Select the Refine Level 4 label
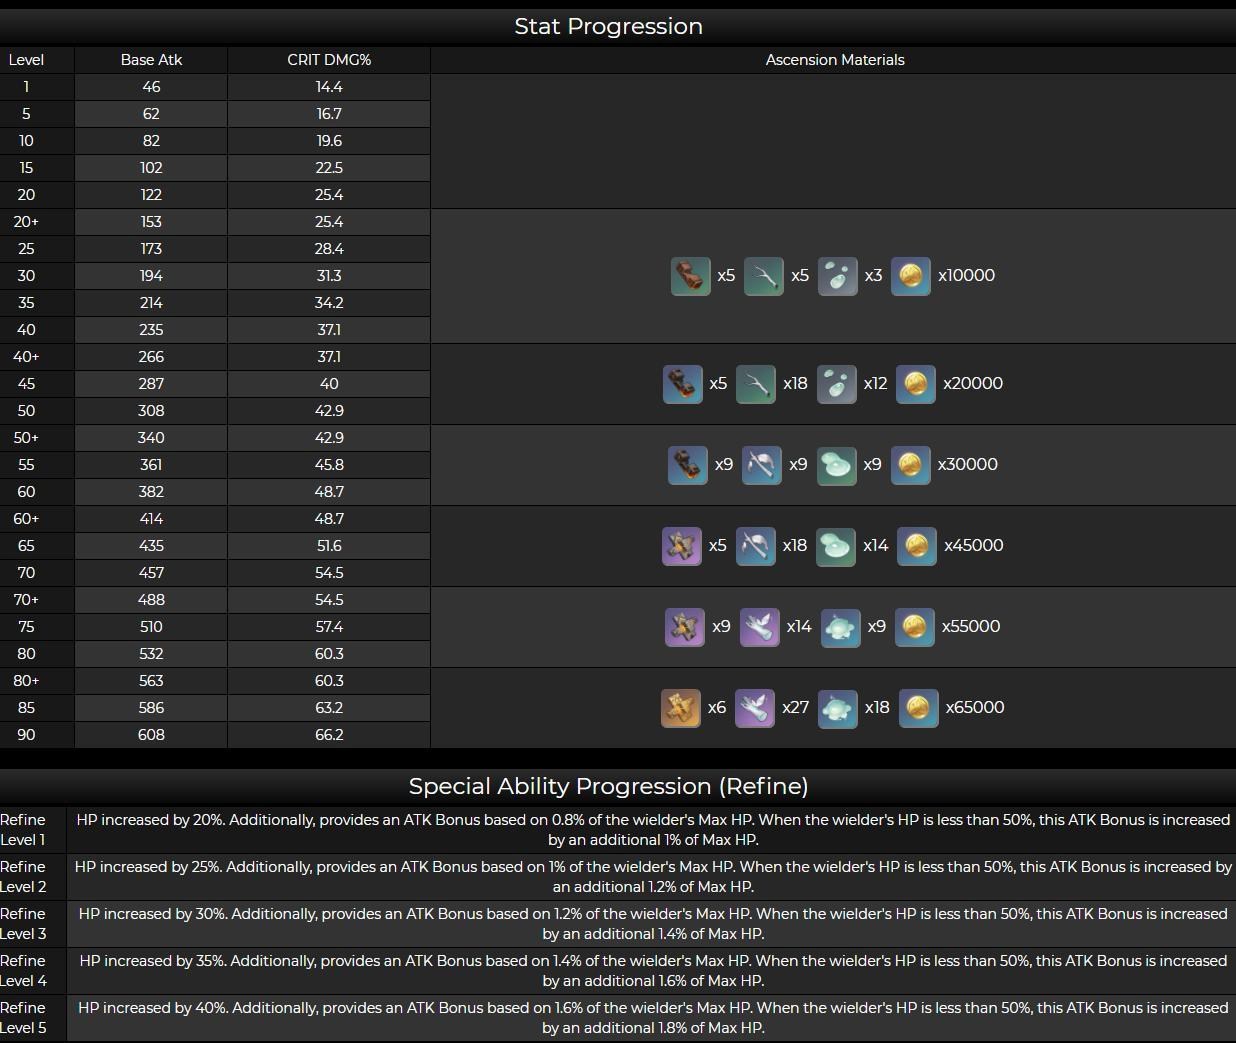The image size is (1236, 1043). click(23, 971)
